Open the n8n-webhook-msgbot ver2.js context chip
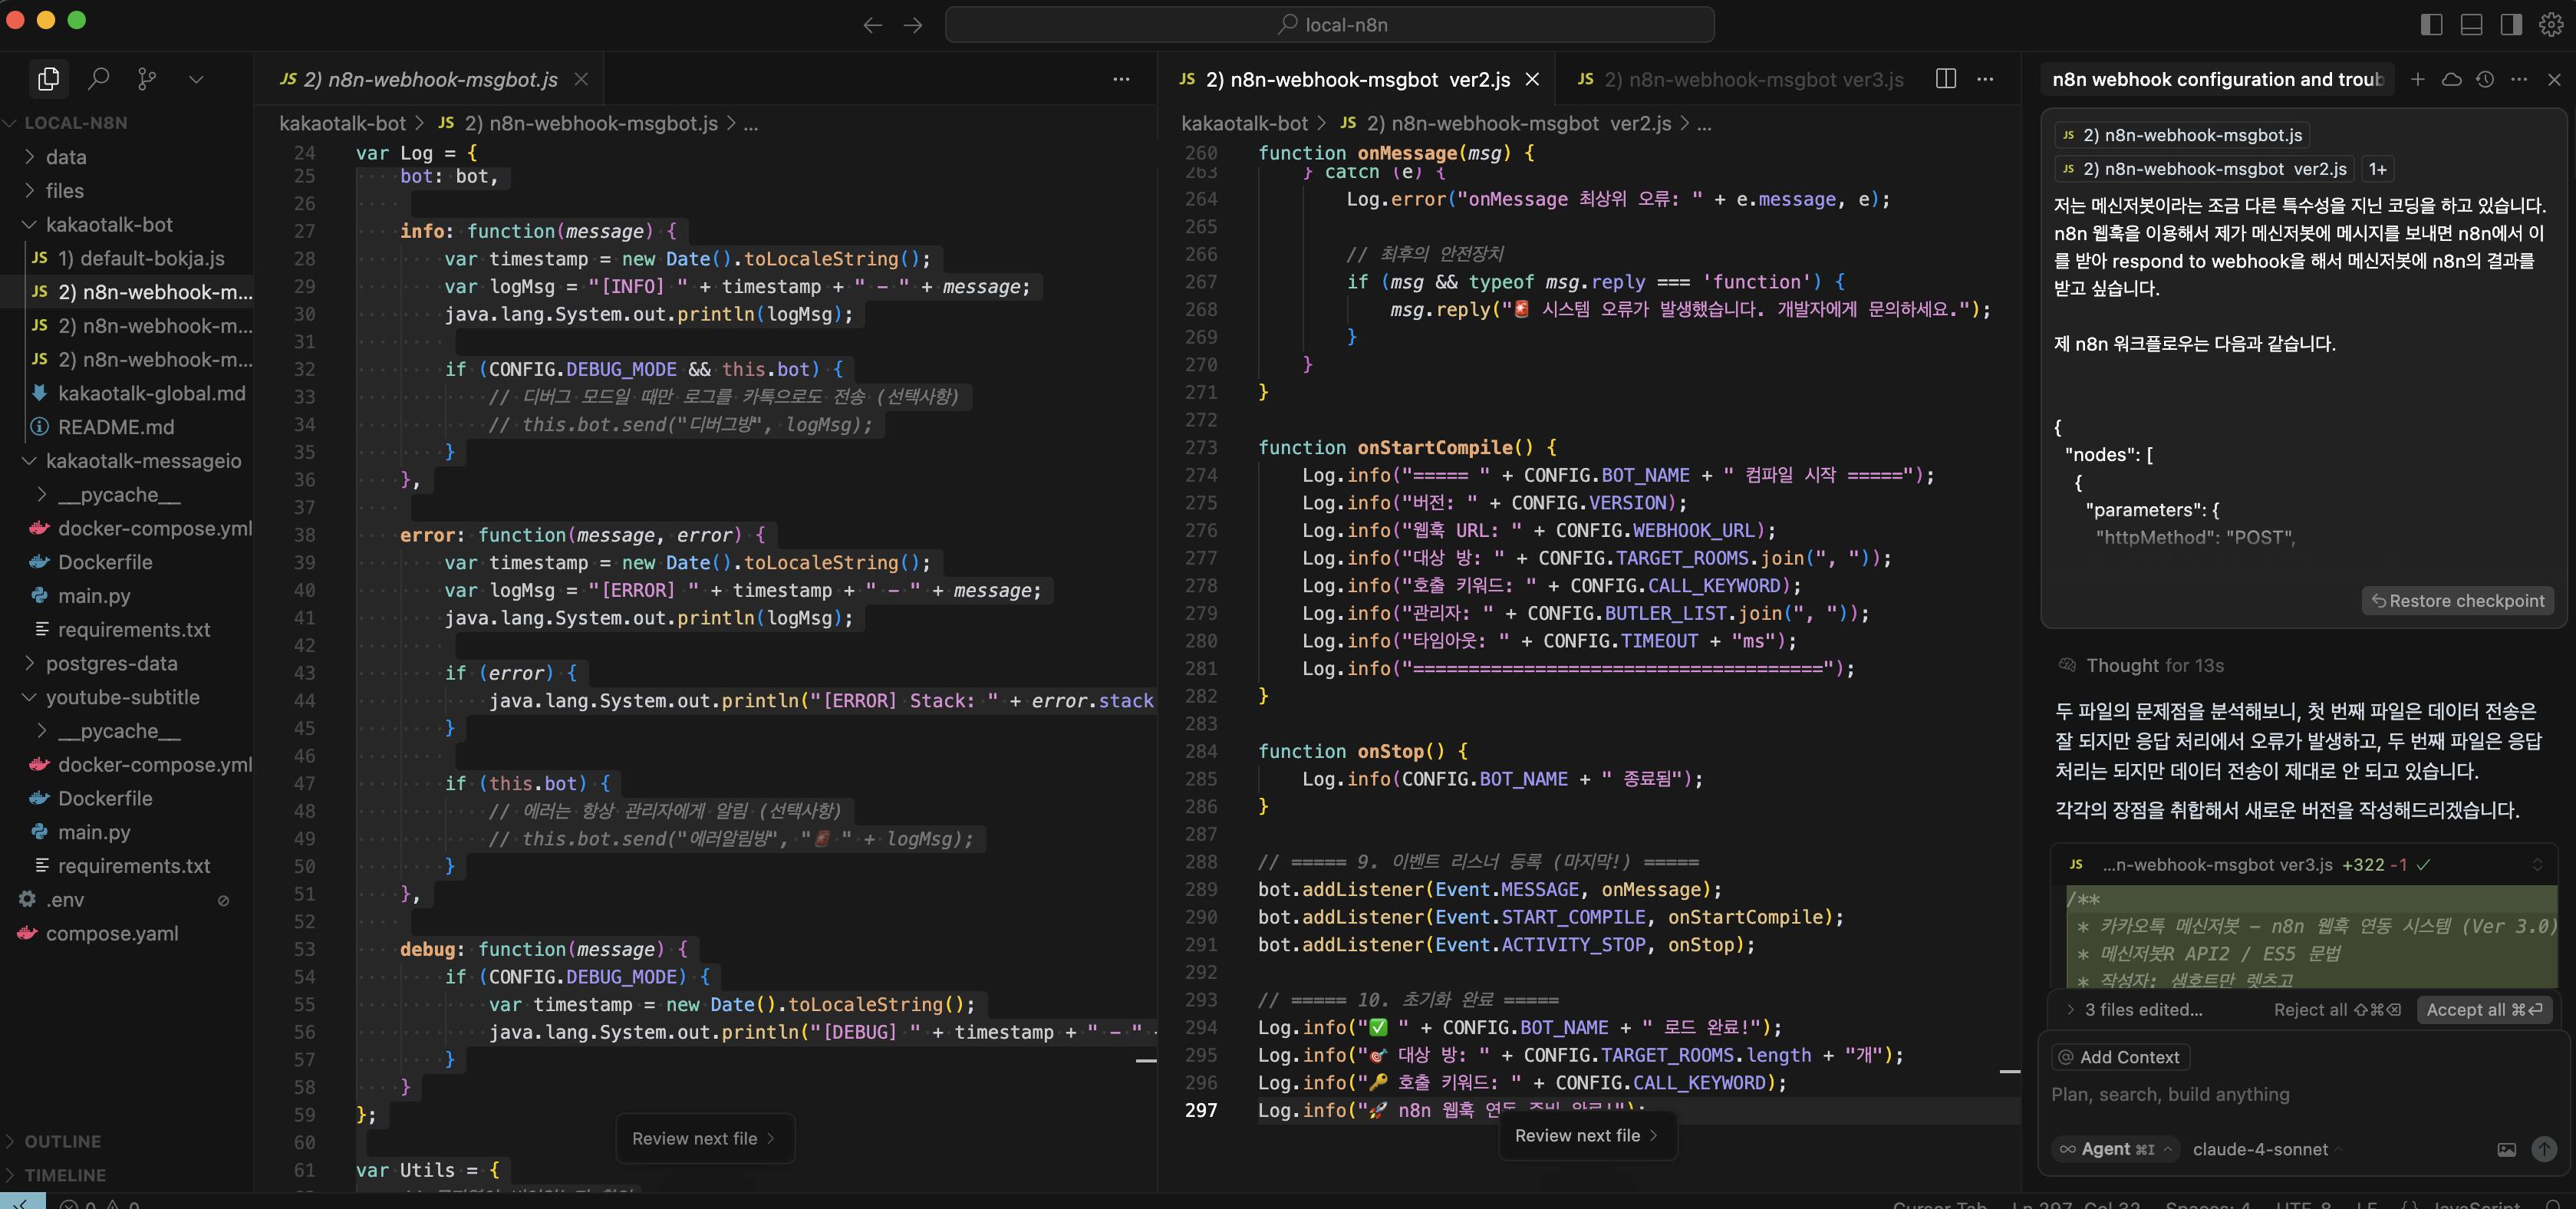Image resolution: width=2576 pixels, height=1209 pixels. 2204,169
